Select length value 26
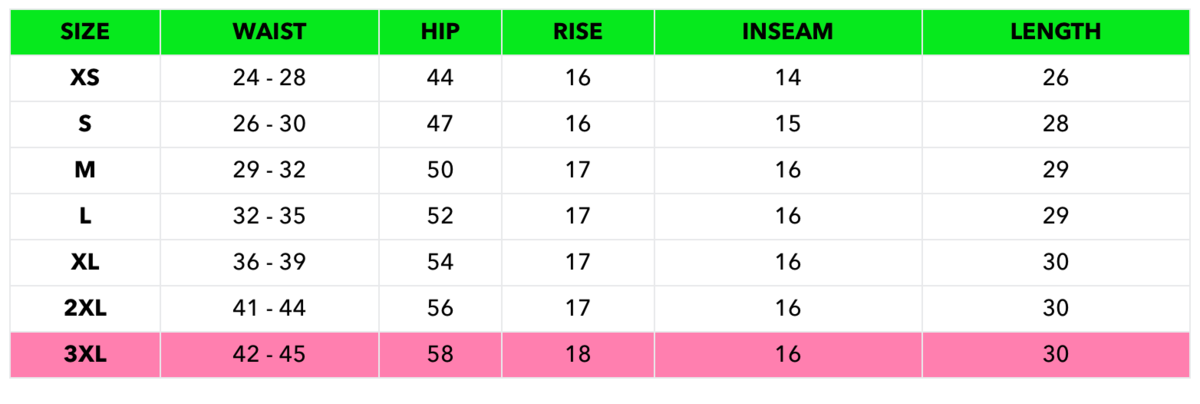1200x404 pixels. click(1055, 78)
